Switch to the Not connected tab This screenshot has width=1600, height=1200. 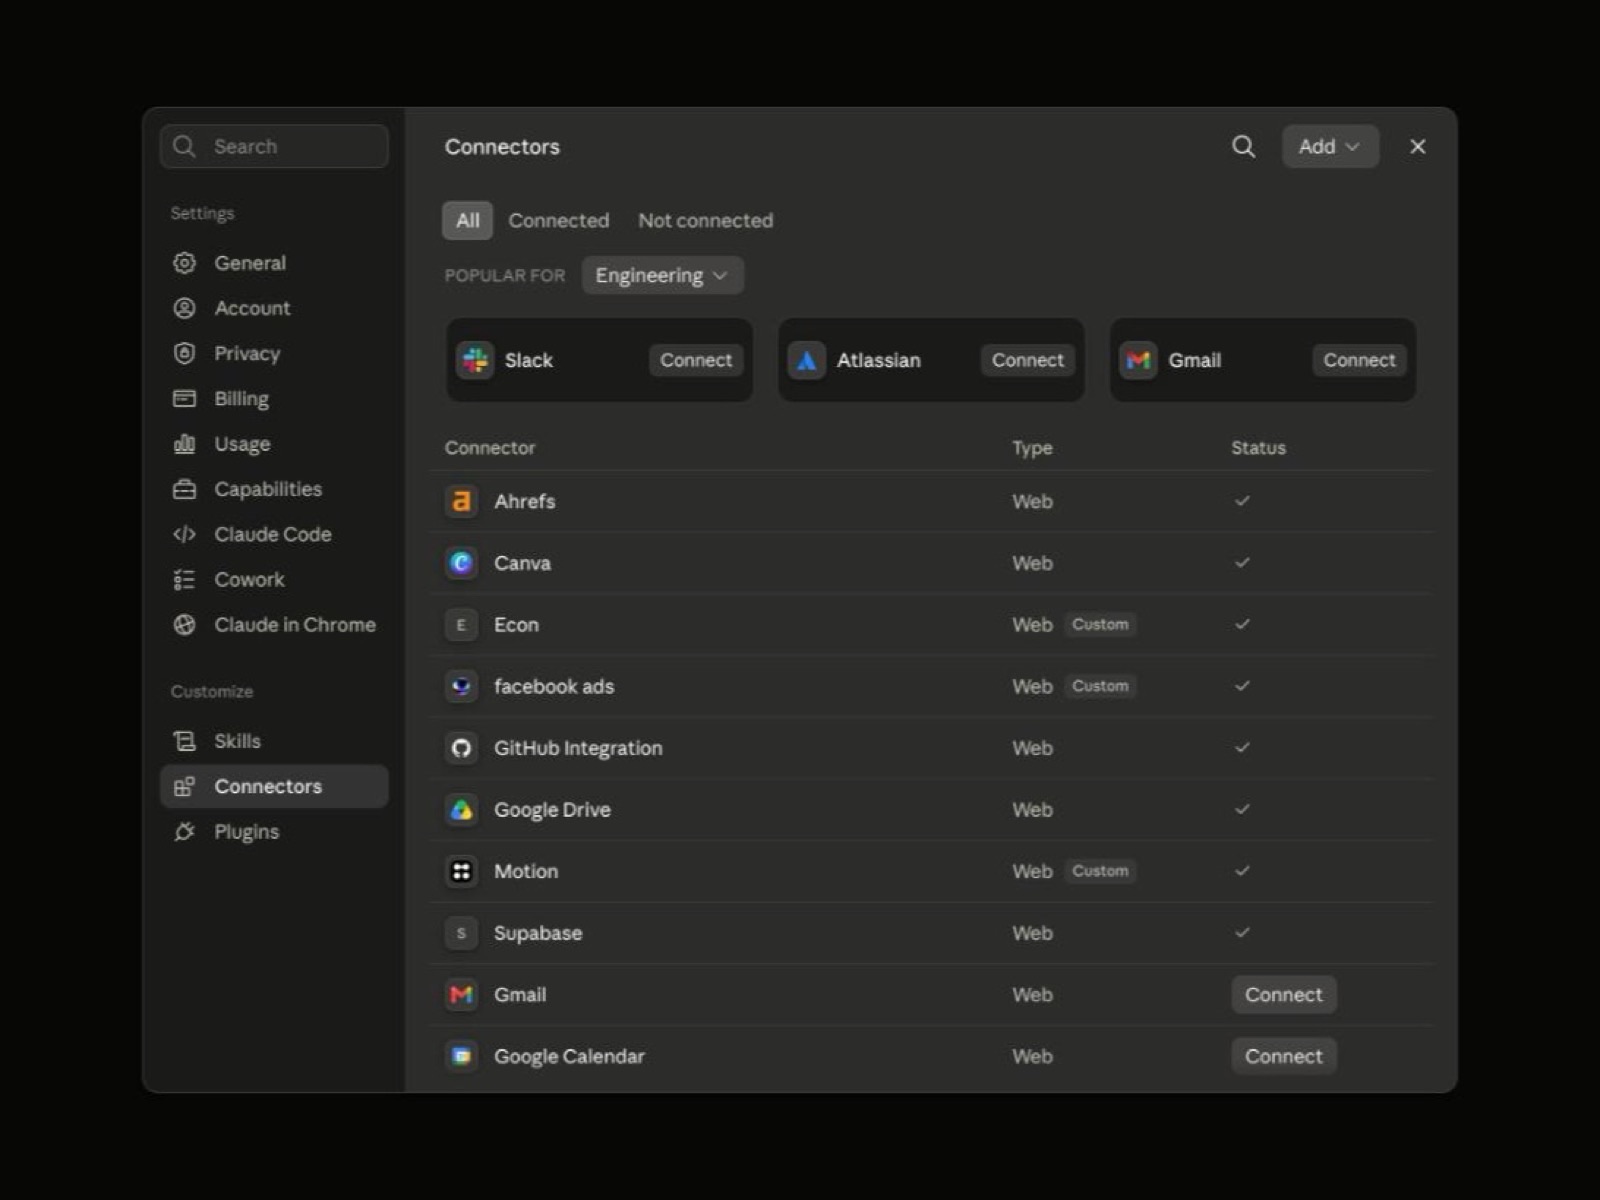[705, 220]
